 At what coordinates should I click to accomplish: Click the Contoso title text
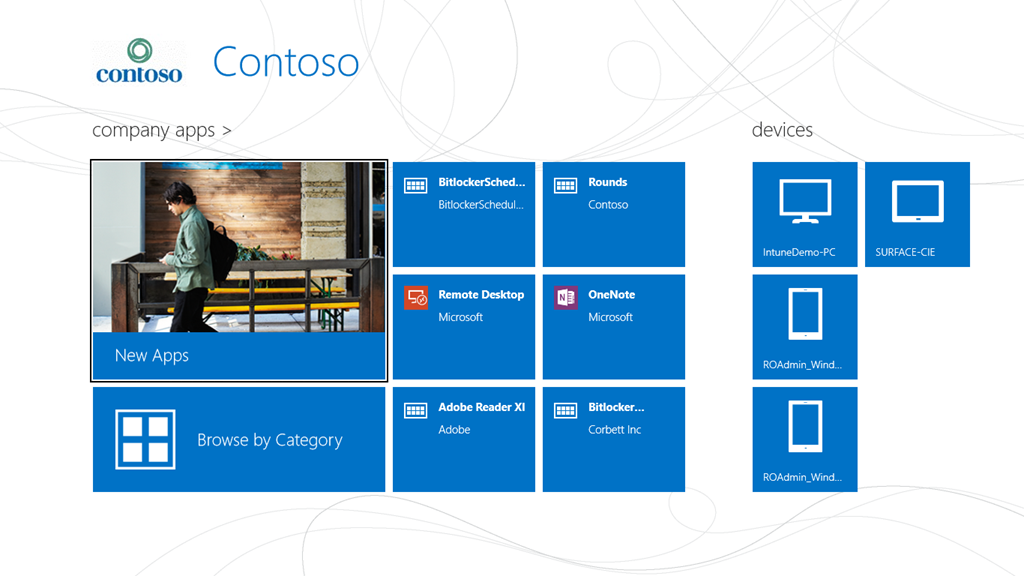coord(286,62)
